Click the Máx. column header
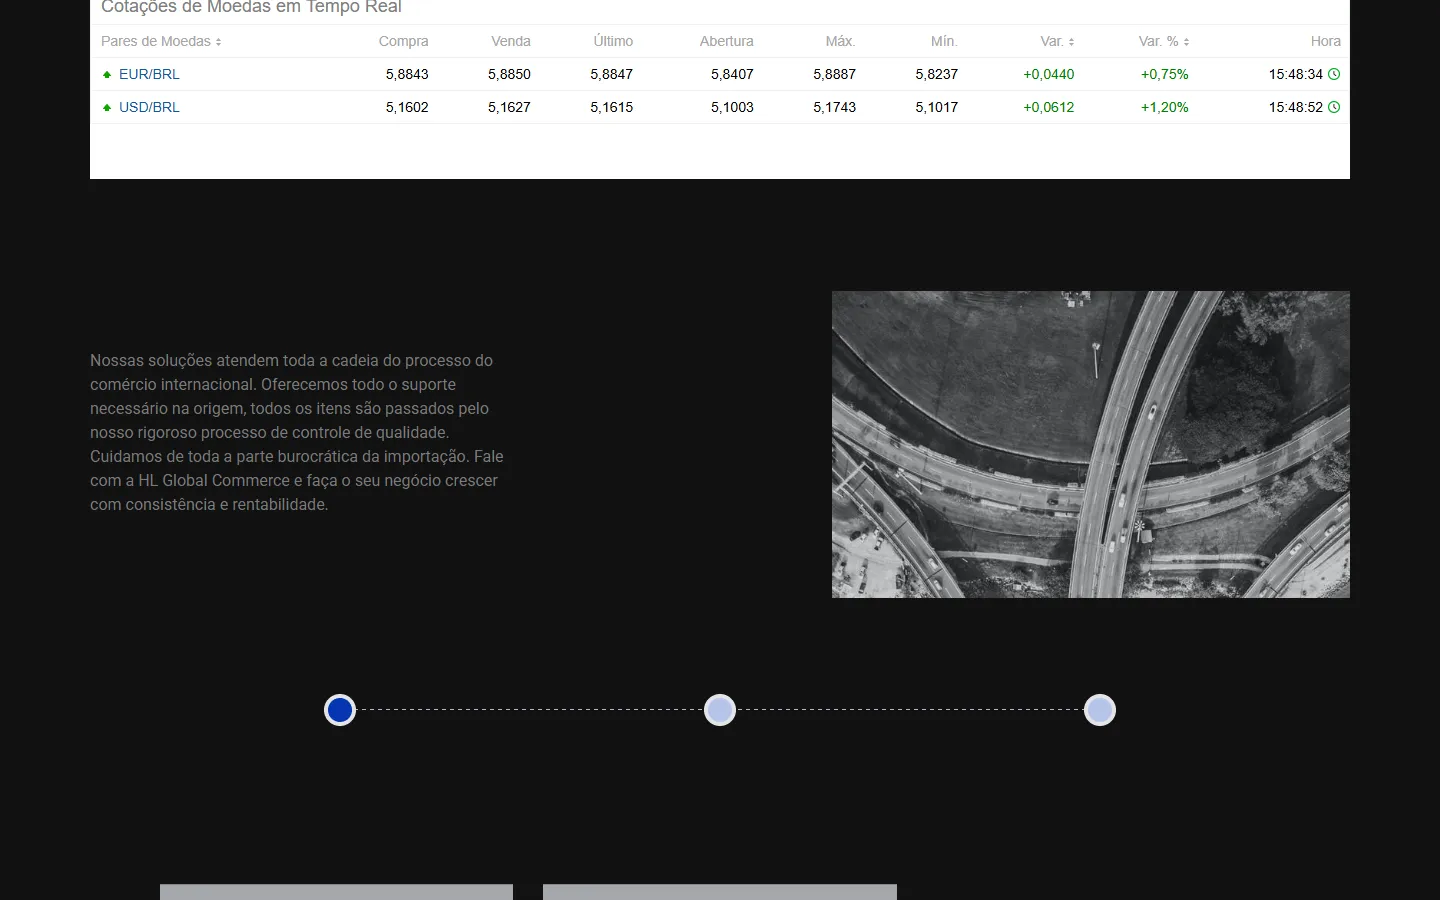The height and width of the screenshot is (900, 1440). point(840,41)
